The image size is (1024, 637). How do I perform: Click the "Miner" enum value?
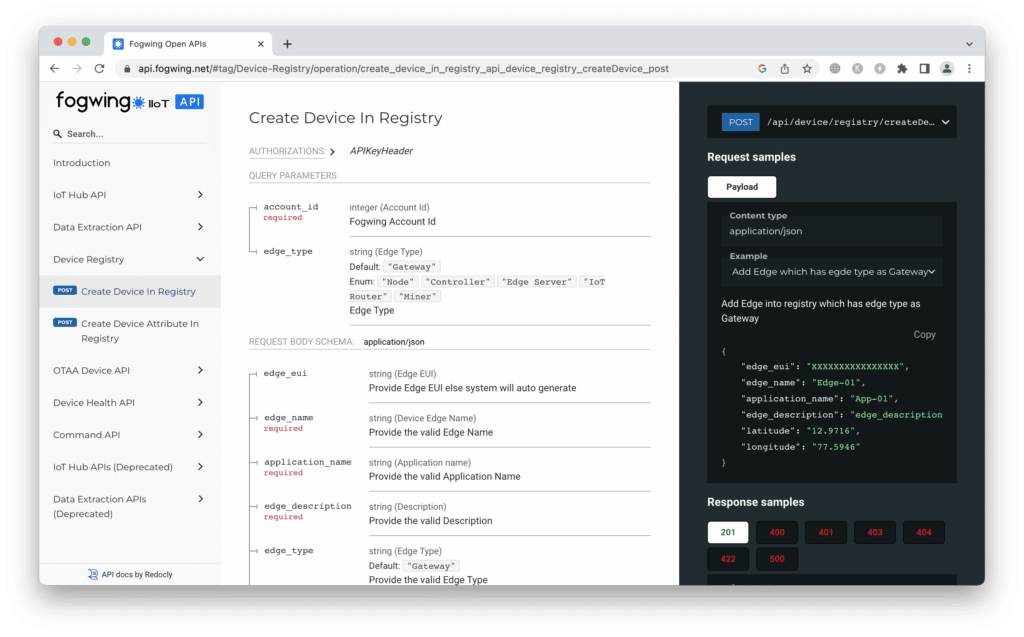point(417,297)
